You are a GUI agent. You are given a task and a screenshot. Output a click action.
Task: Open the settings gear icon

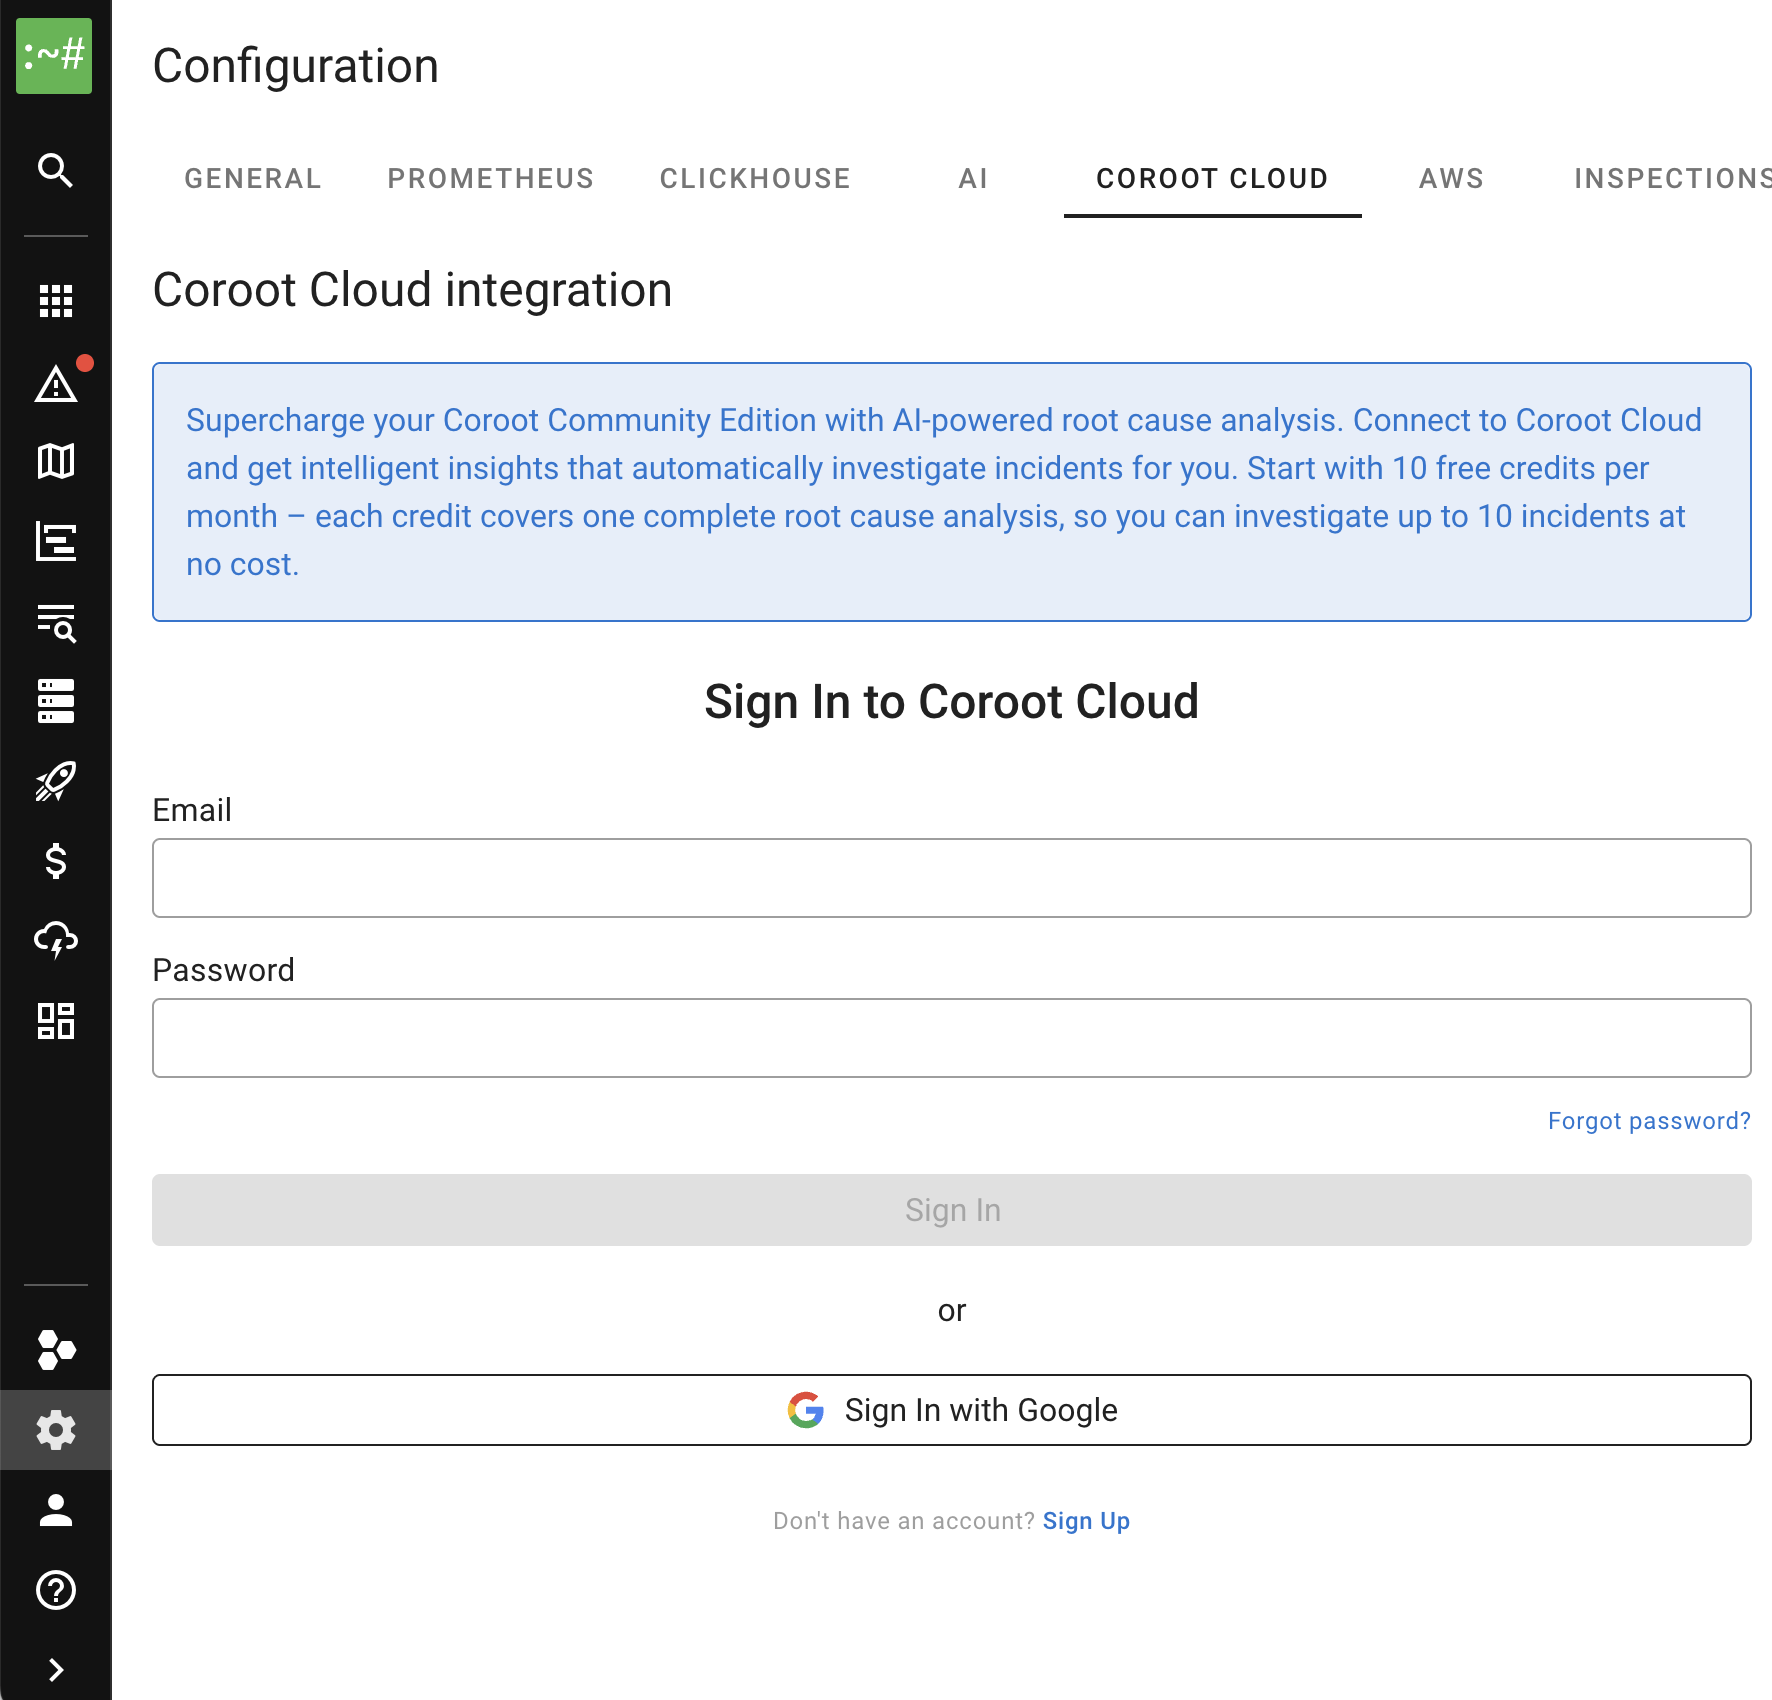click(56, 1430)
